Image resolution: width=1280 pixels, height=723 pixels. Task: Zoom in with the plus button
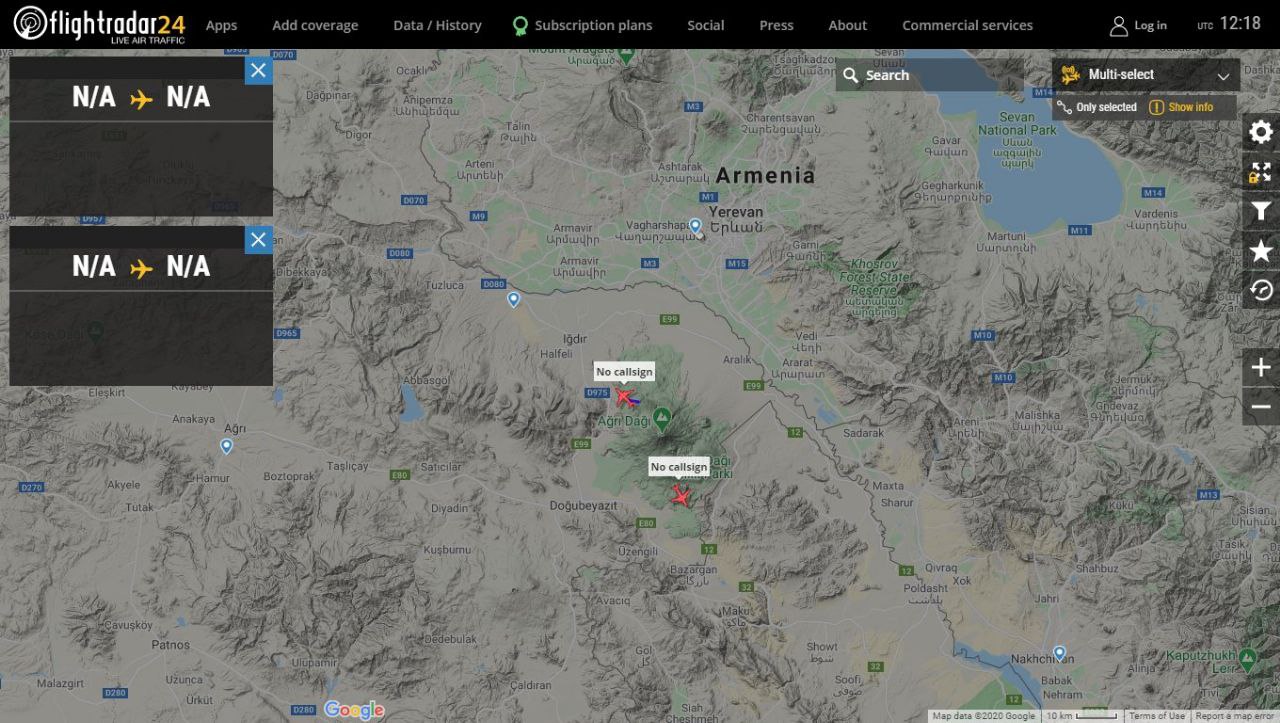(1261, 368)
